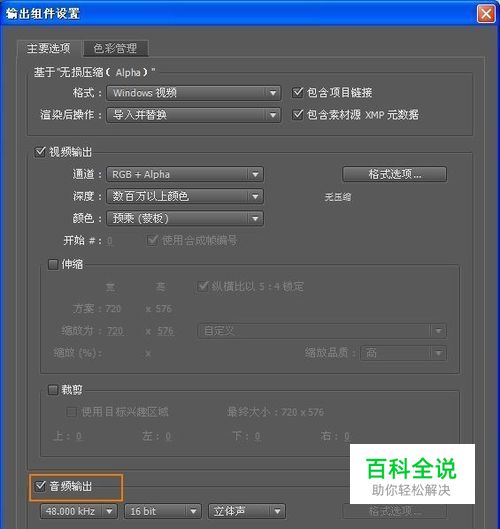Switch to the 色彩管理 tab
The image size is (500, 529).
[115, 48]
